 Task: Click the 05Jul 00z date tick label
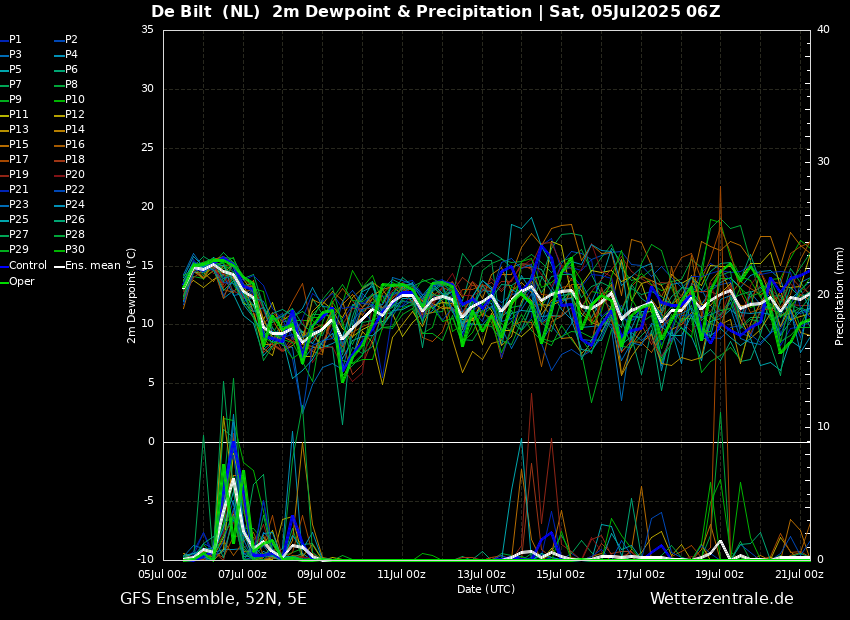click(x=163, y=574)
